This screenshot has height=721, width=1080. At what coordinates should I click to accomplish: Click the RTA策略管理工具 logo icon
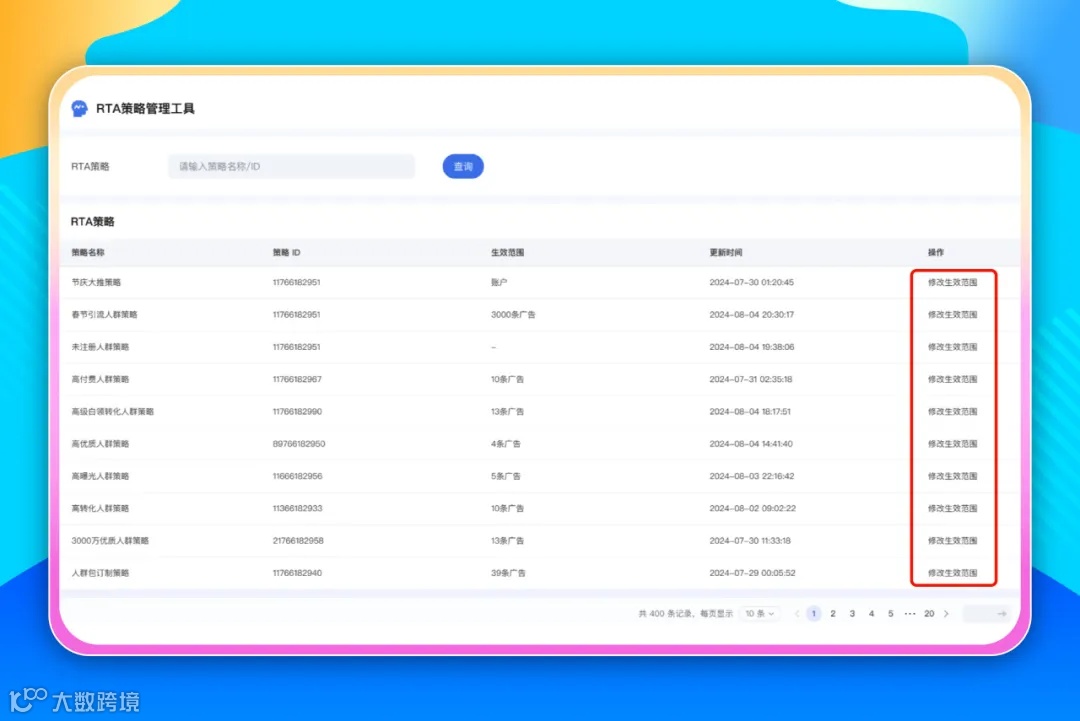pos(79,108)
